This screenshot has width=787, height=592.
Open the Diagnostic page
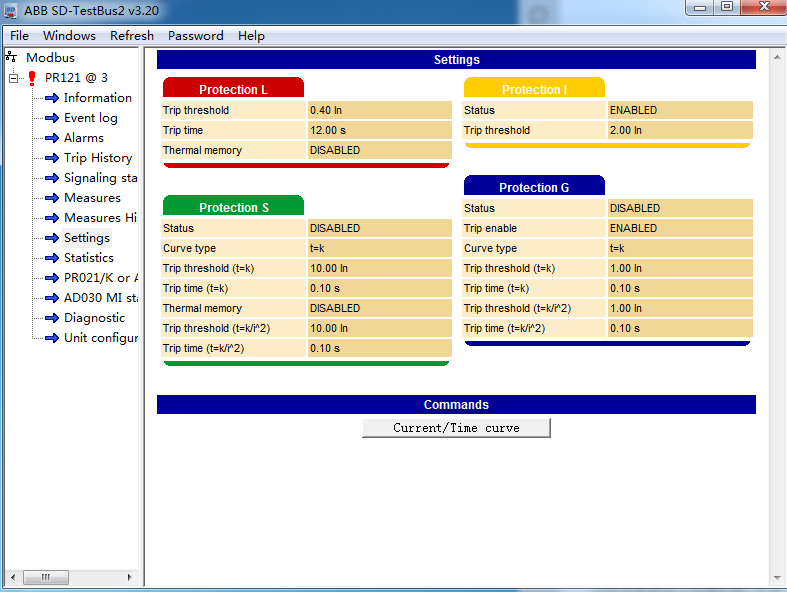pos(94,318)
